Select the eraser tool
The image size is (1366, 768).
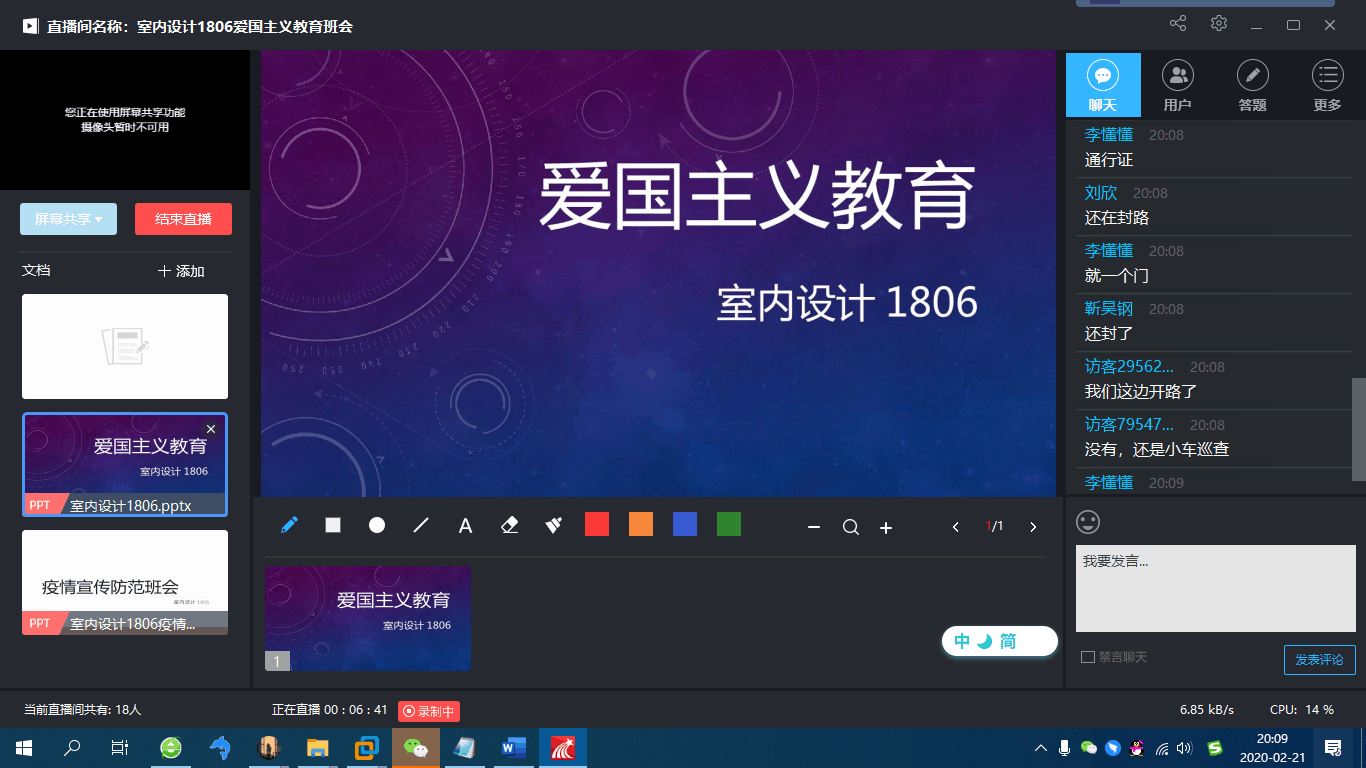[x=509, y=525]
